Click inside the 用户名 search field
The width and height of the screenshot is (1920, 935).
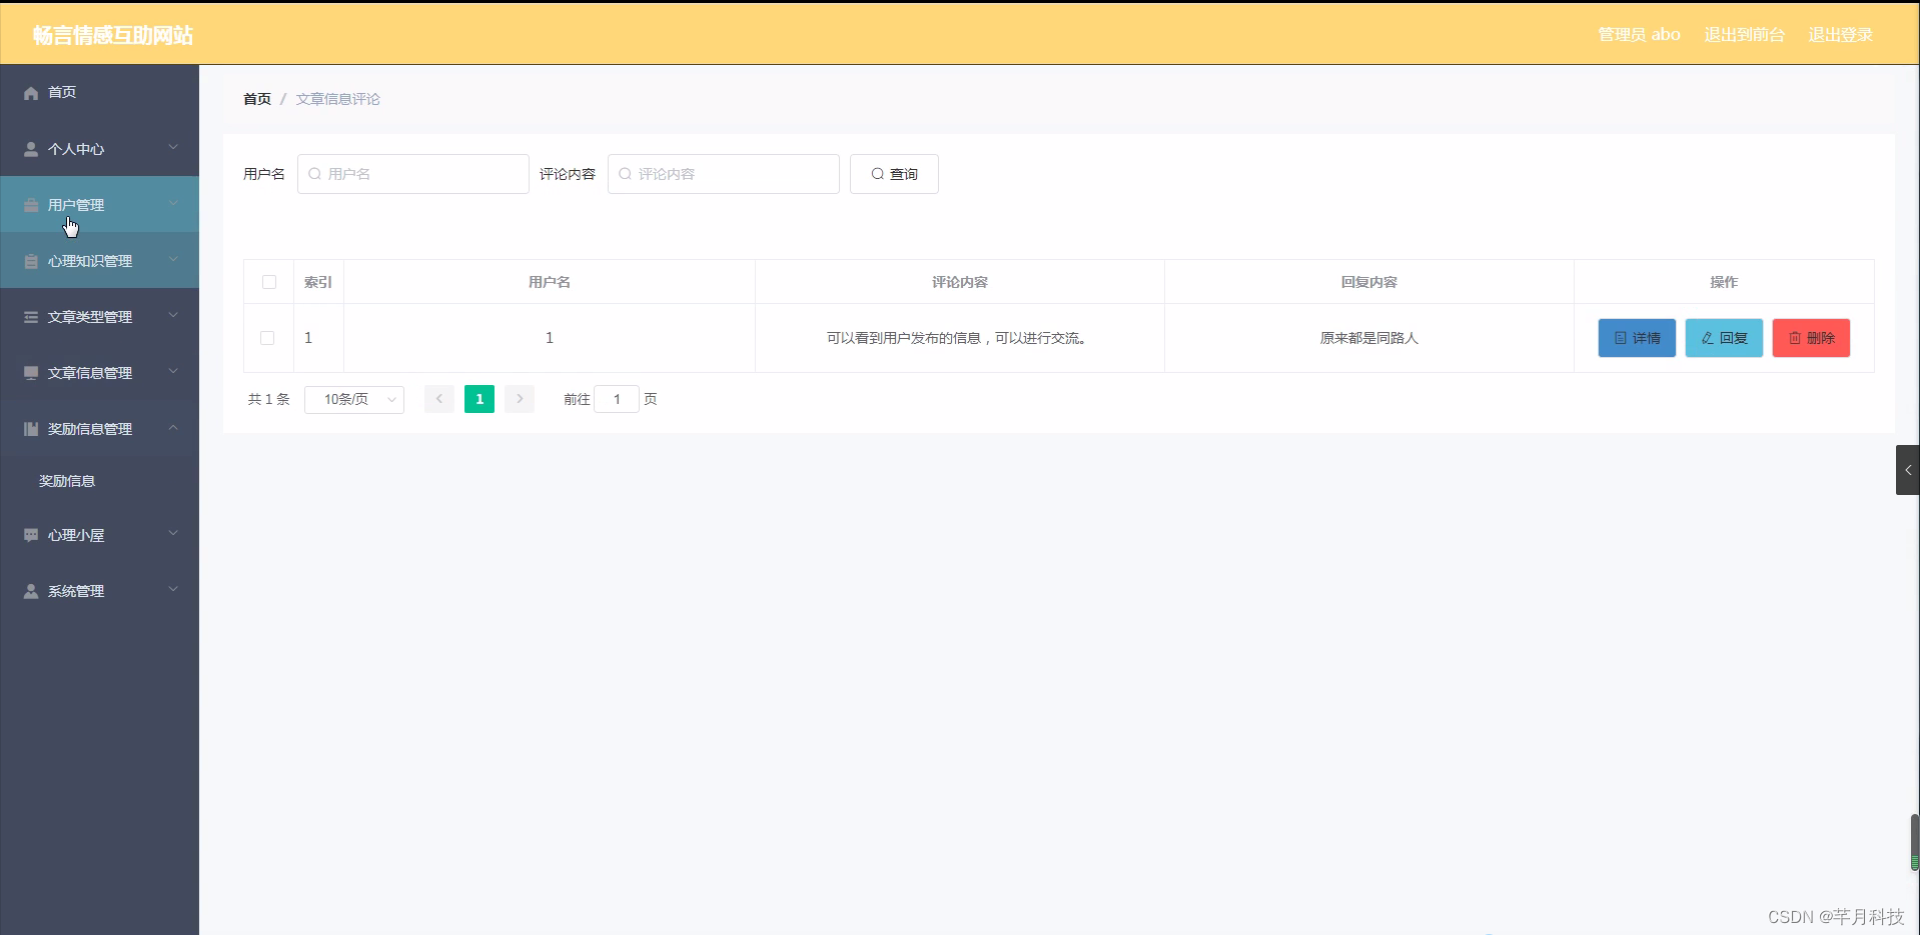pyautogui.click(x=413, y=174)
